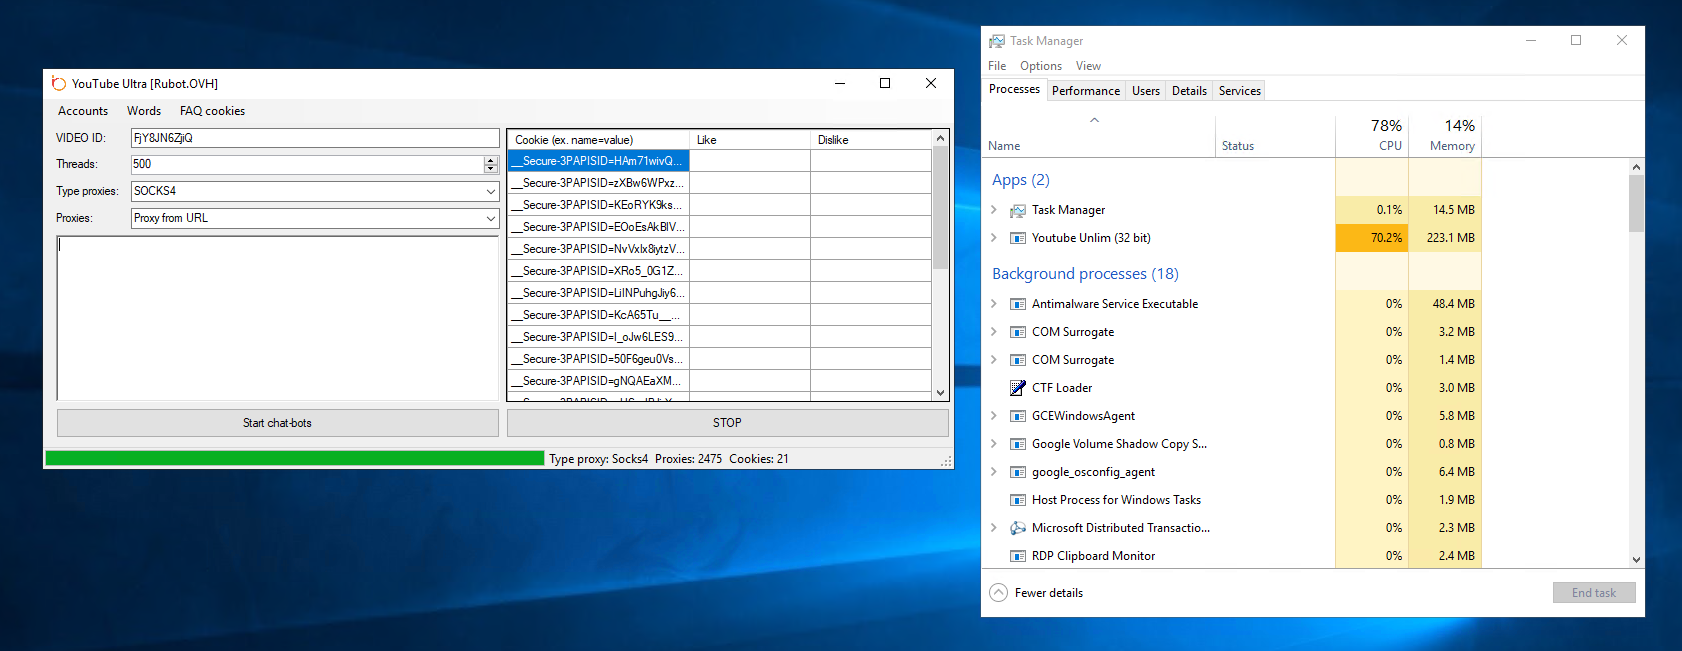Image resolution: width=1682 pixels, height=651 pixels.
Task: Click the YouTube Ultra title bar icon
Action: click(x=59, y=84)
